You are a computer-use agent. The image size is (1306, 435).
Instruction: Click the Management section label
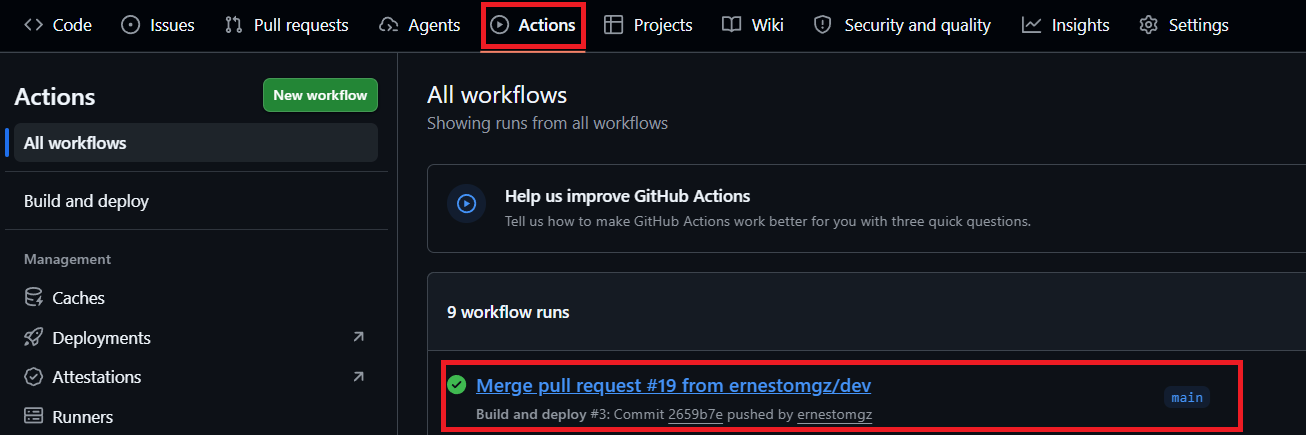point(67,259)
